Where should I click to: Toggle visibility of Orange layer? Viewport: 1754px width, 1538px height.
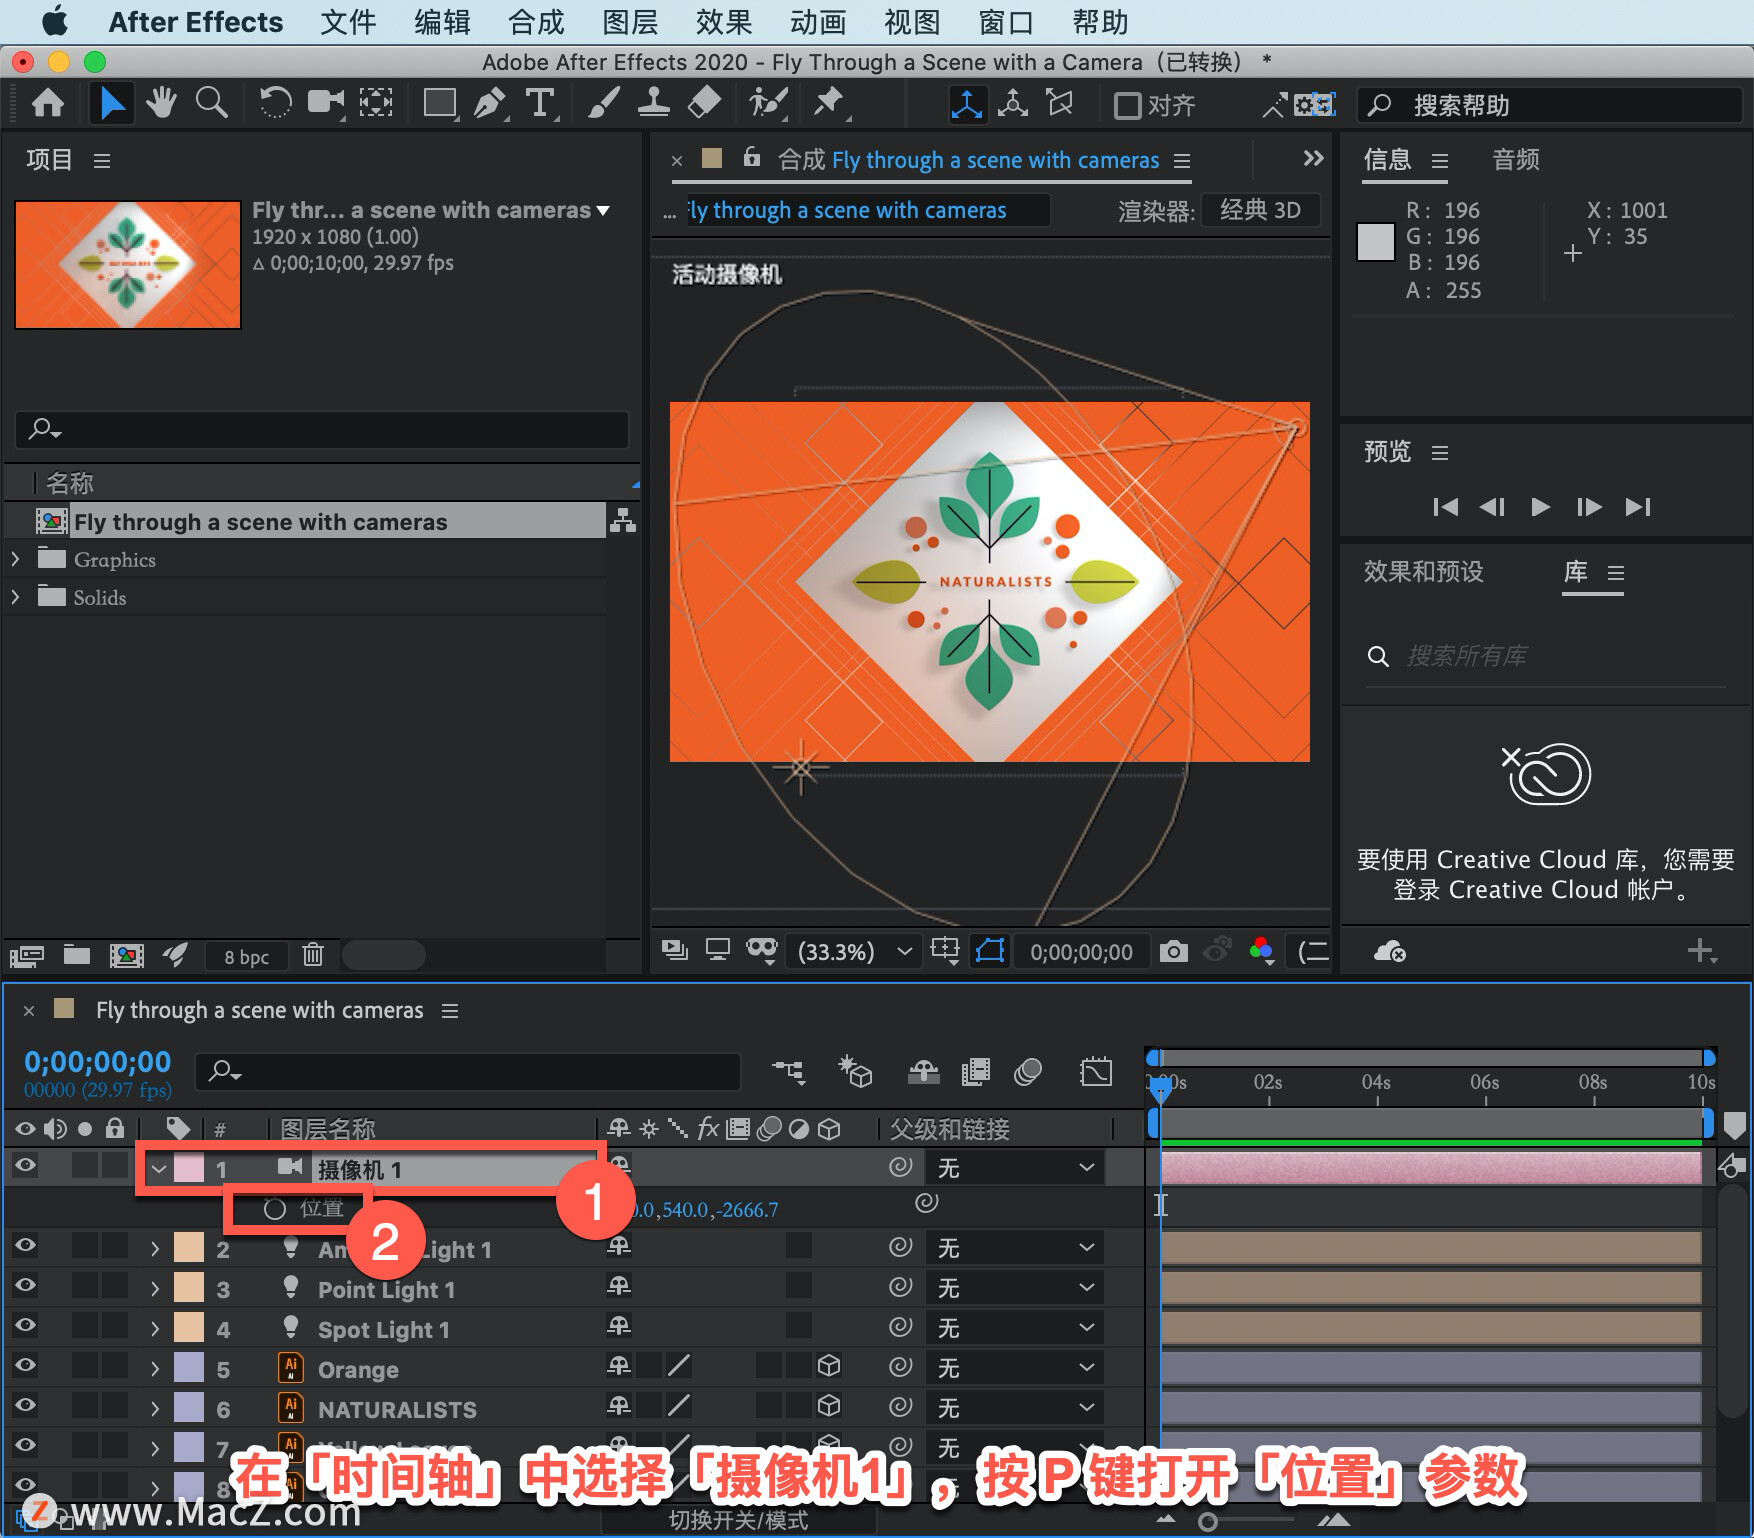tap(25, 1365)
